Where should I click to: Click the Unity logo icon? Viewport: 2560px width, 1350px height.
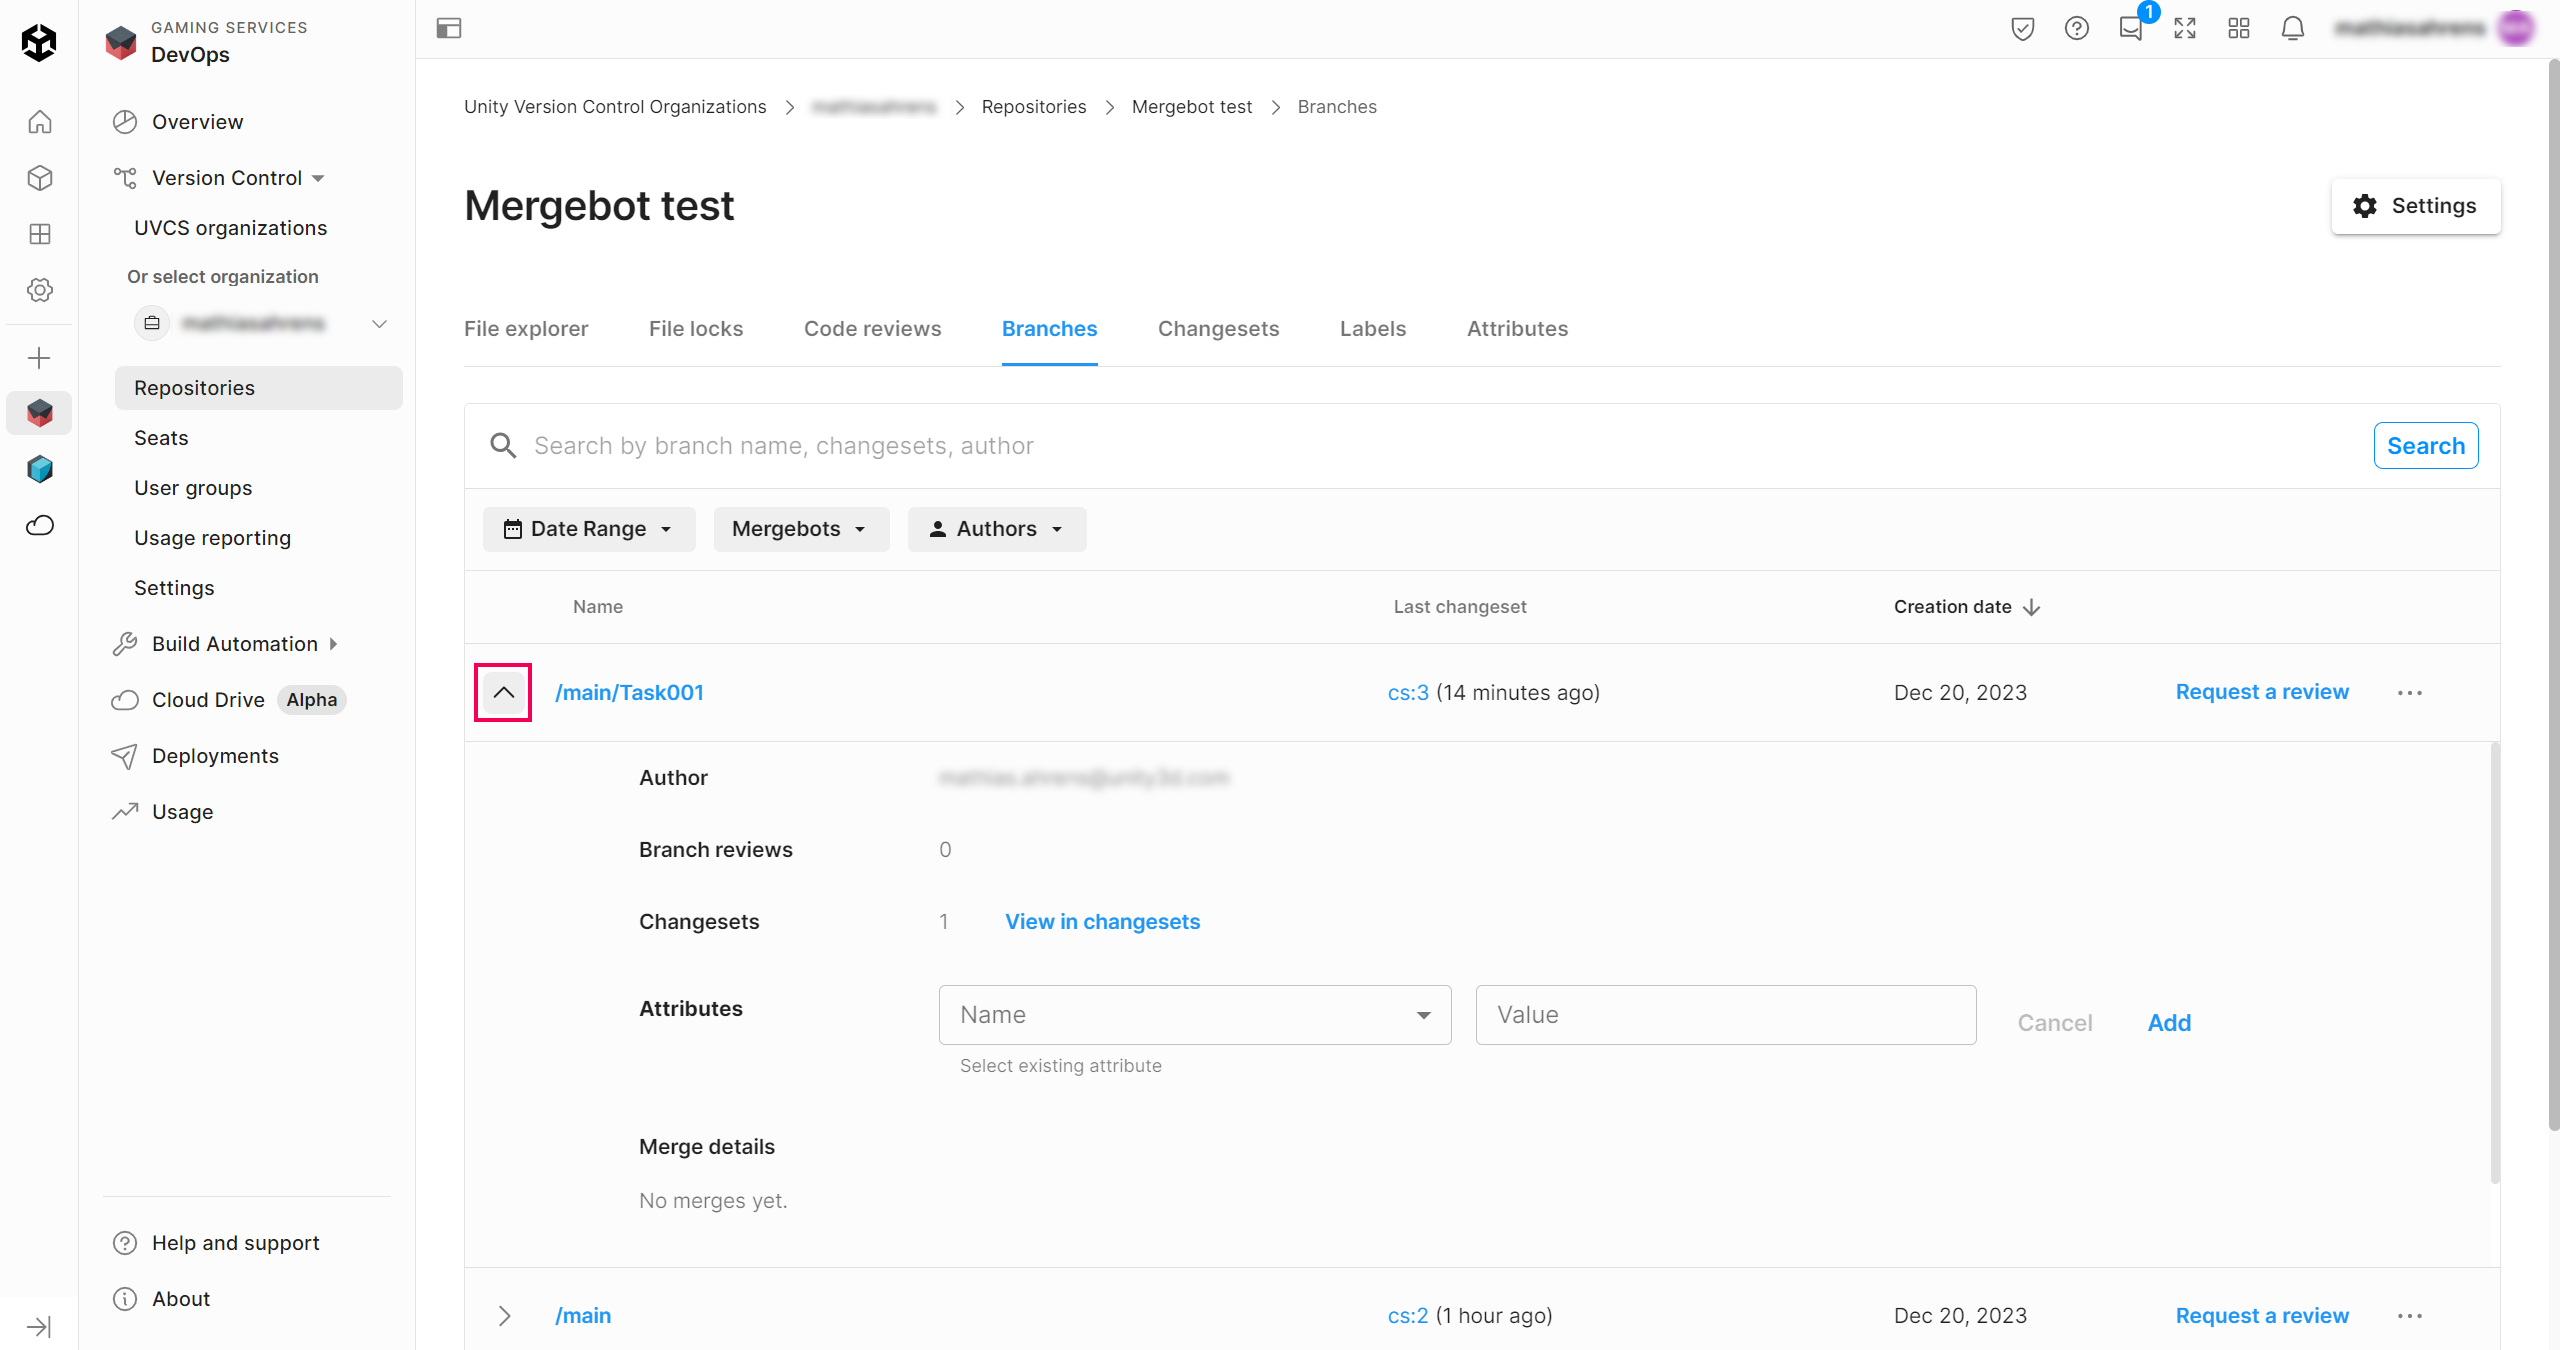point(39,42)
